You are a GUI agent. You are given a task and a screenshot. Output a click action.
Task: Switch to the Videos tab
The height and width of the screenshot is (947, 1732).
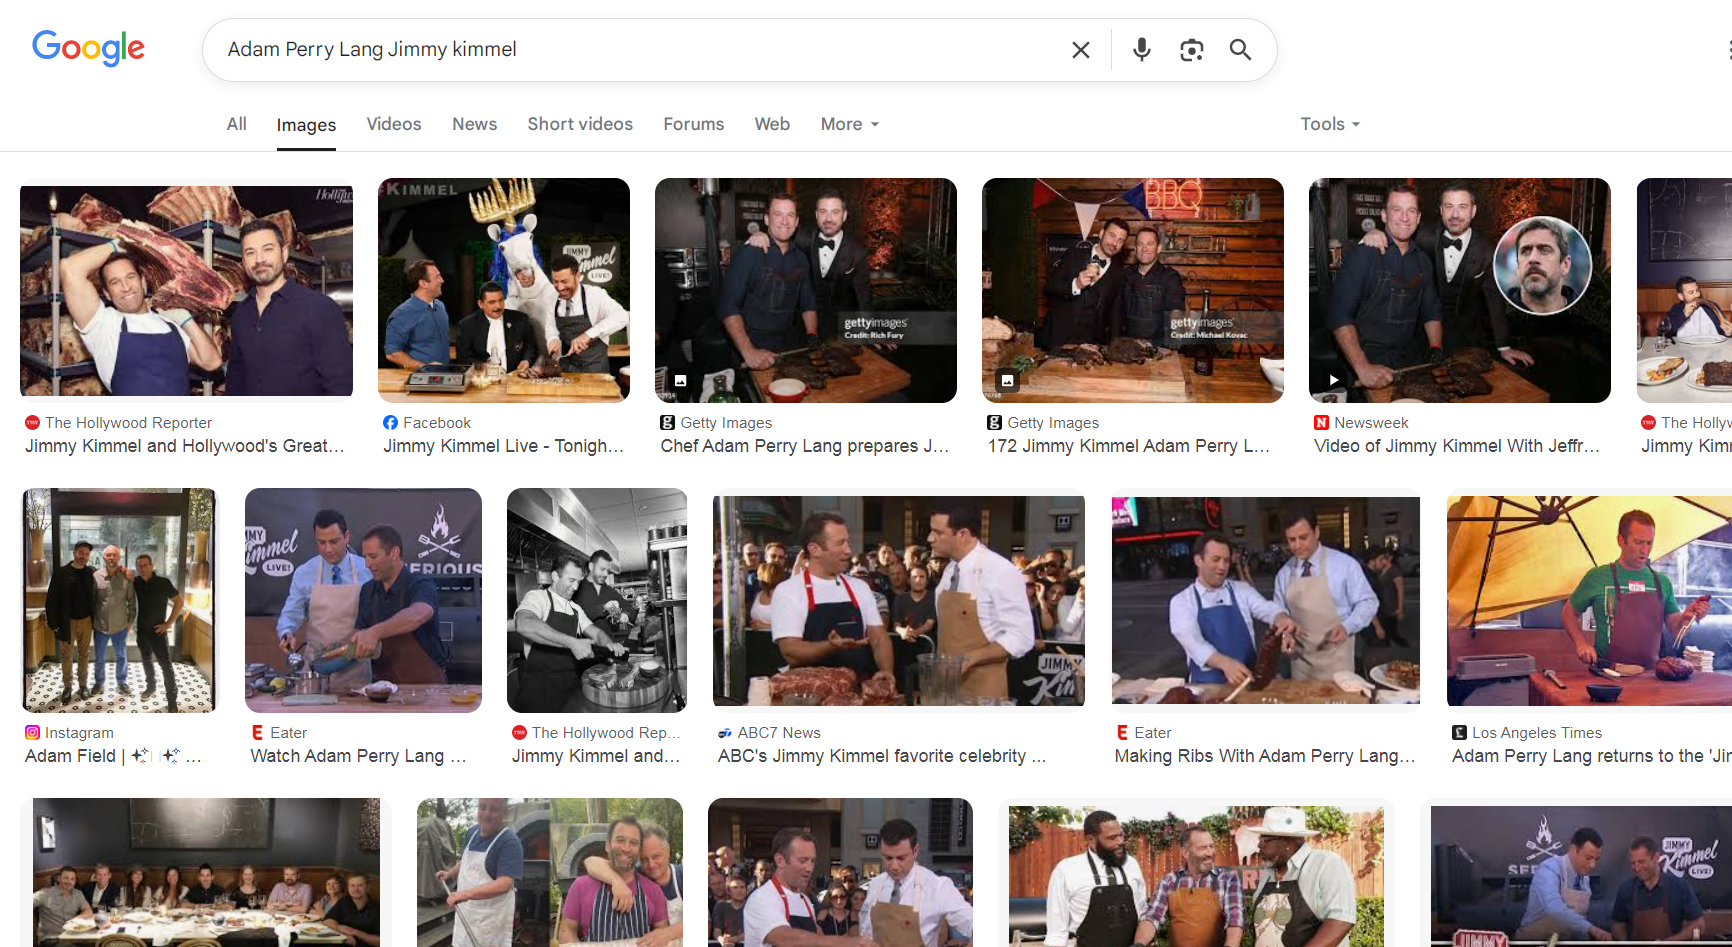click(x=394, y=124)
